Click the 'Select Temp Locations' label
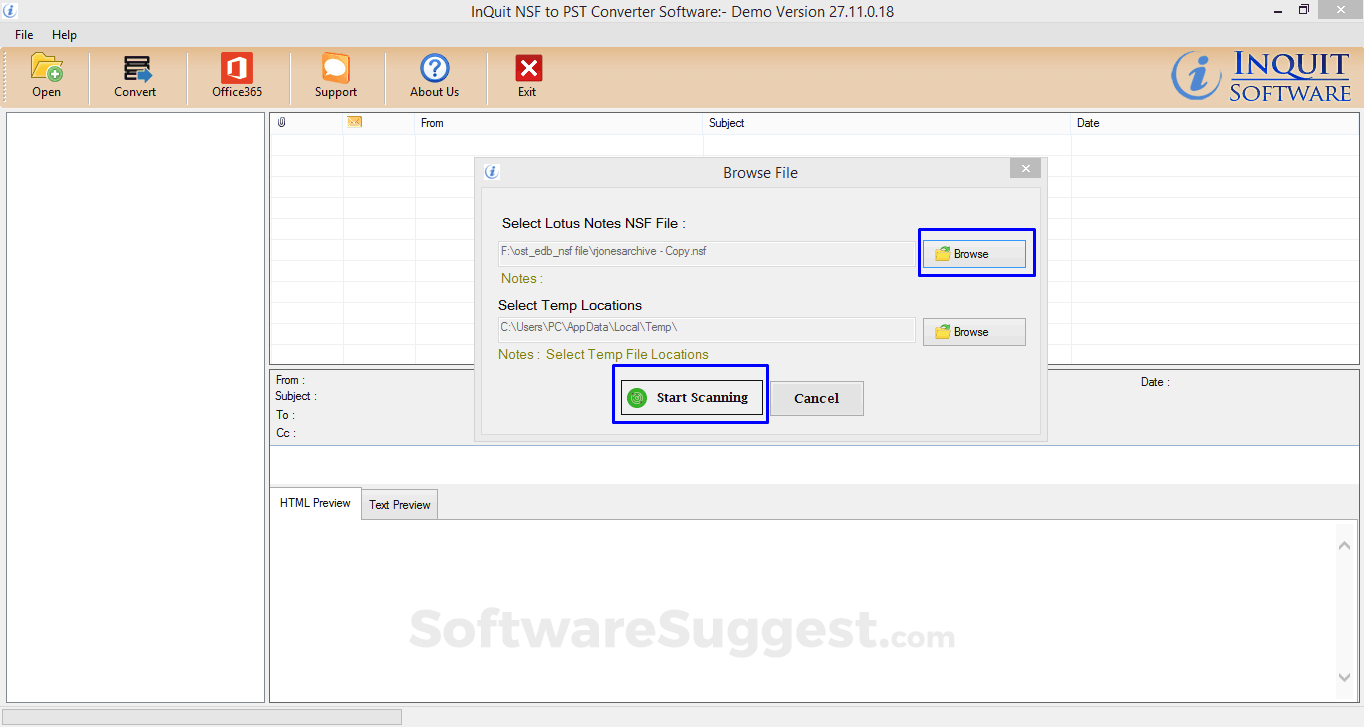The width and height of the screenshot is (1364, 727). (570, 305)
